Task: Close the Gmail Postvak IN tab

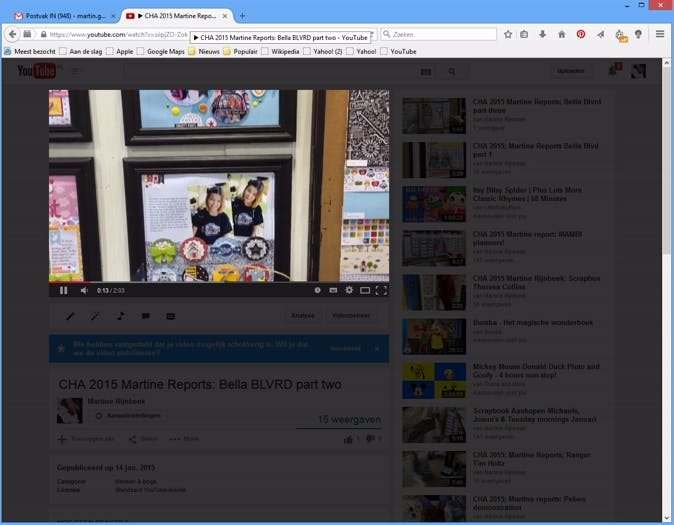Action: click(113, 16)
